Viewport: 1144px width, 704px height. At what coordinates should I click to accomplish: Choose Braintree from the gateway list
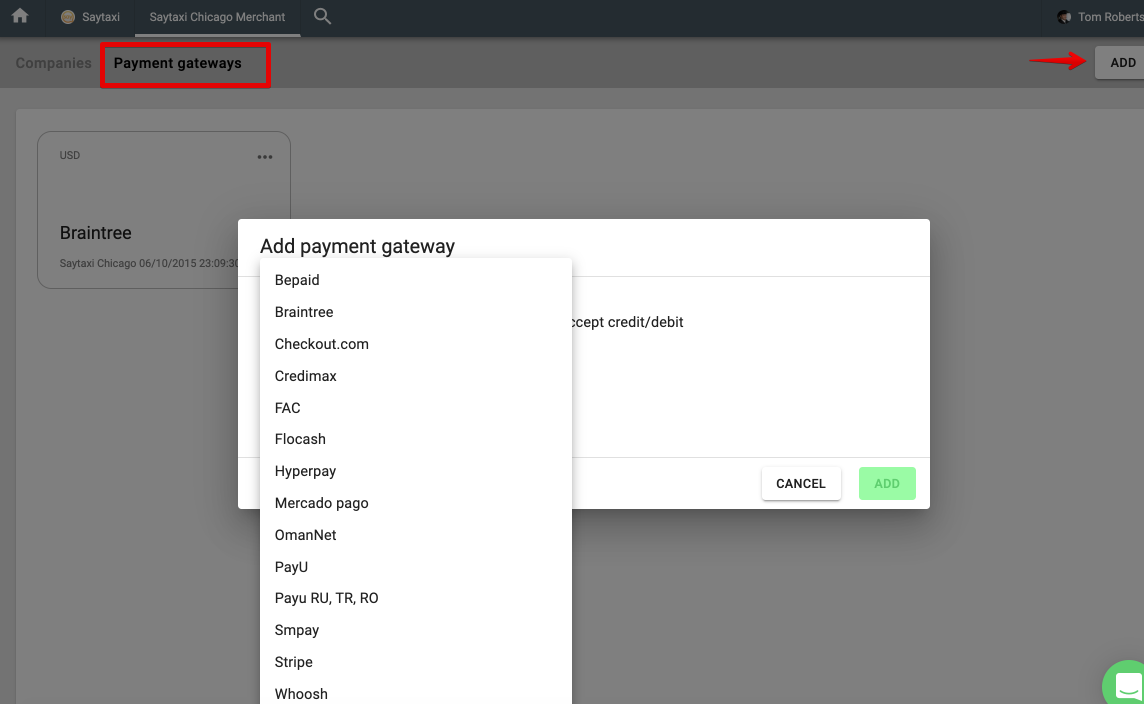tap(416, 312)
